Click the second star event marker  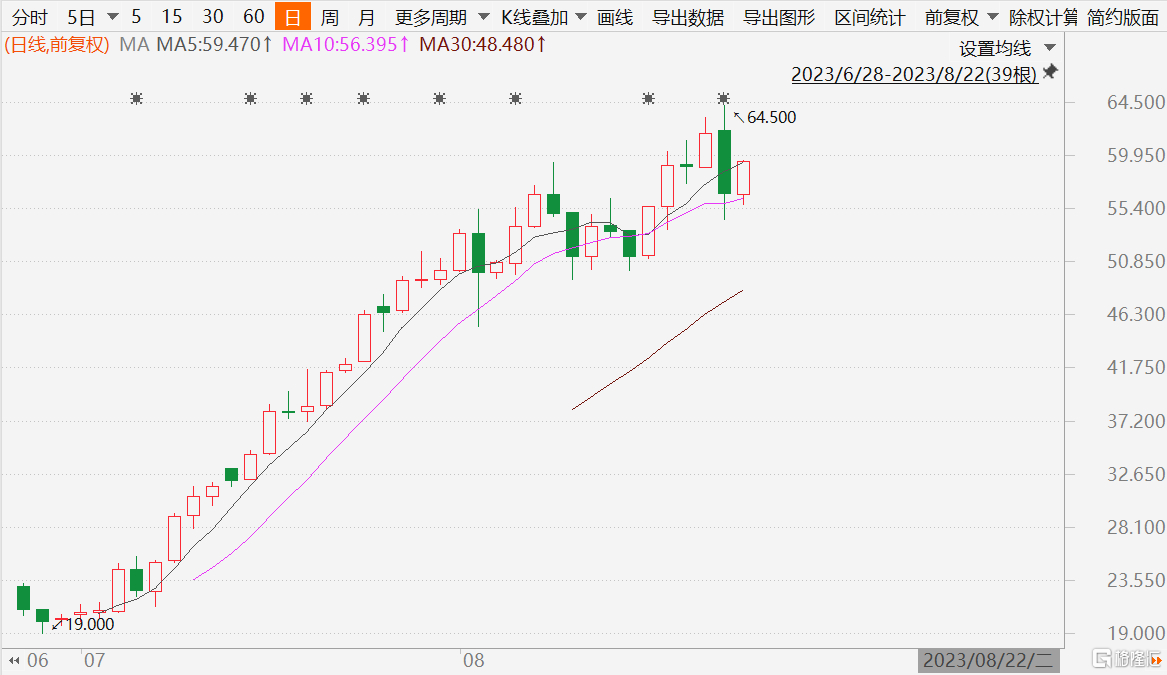point(251,98)
